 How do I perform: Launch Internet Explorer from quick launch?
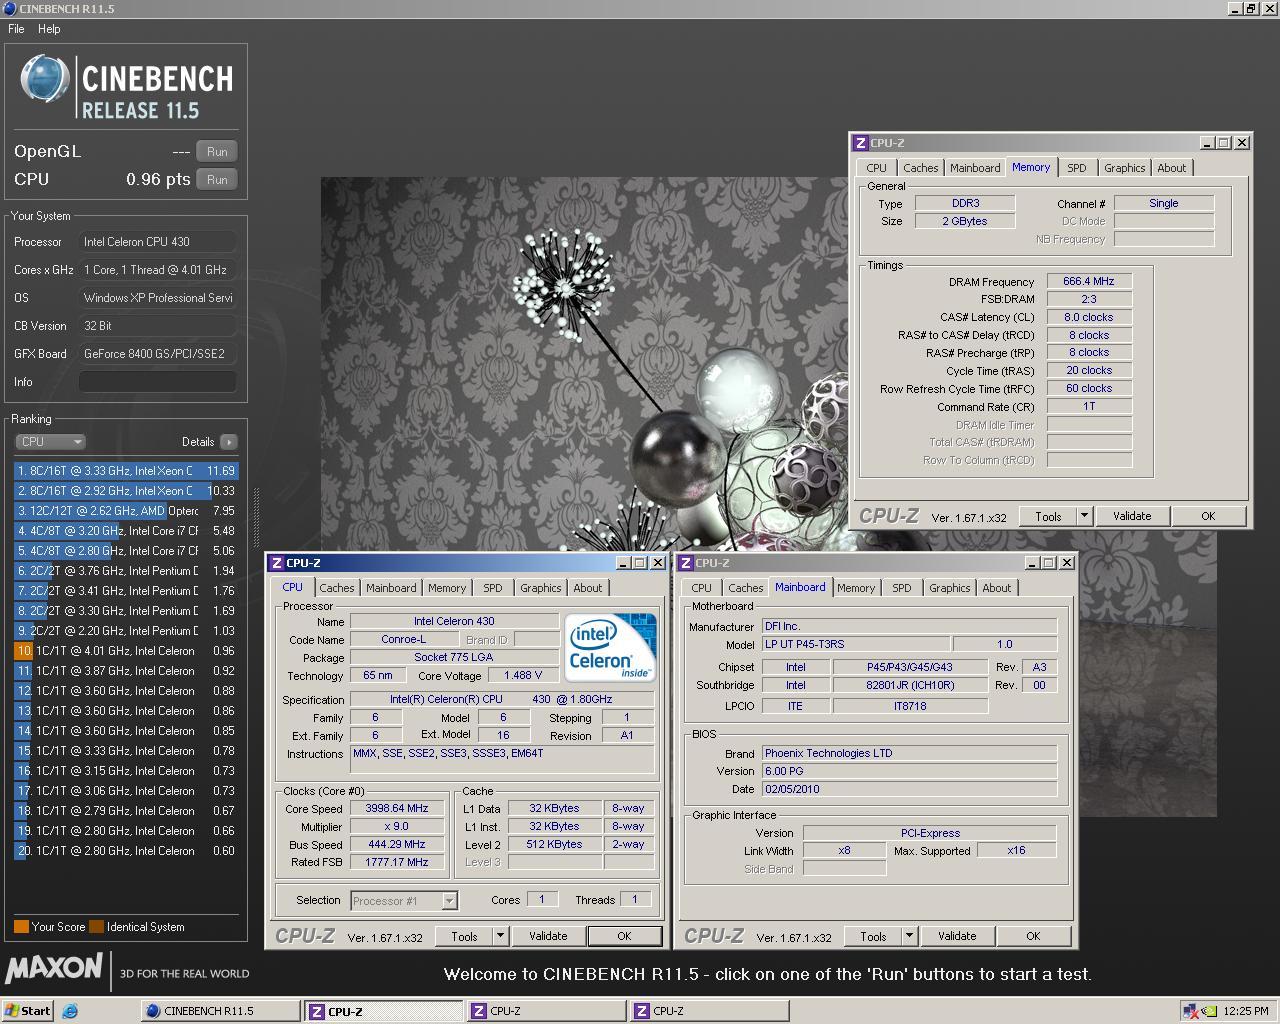(70, 1011)
